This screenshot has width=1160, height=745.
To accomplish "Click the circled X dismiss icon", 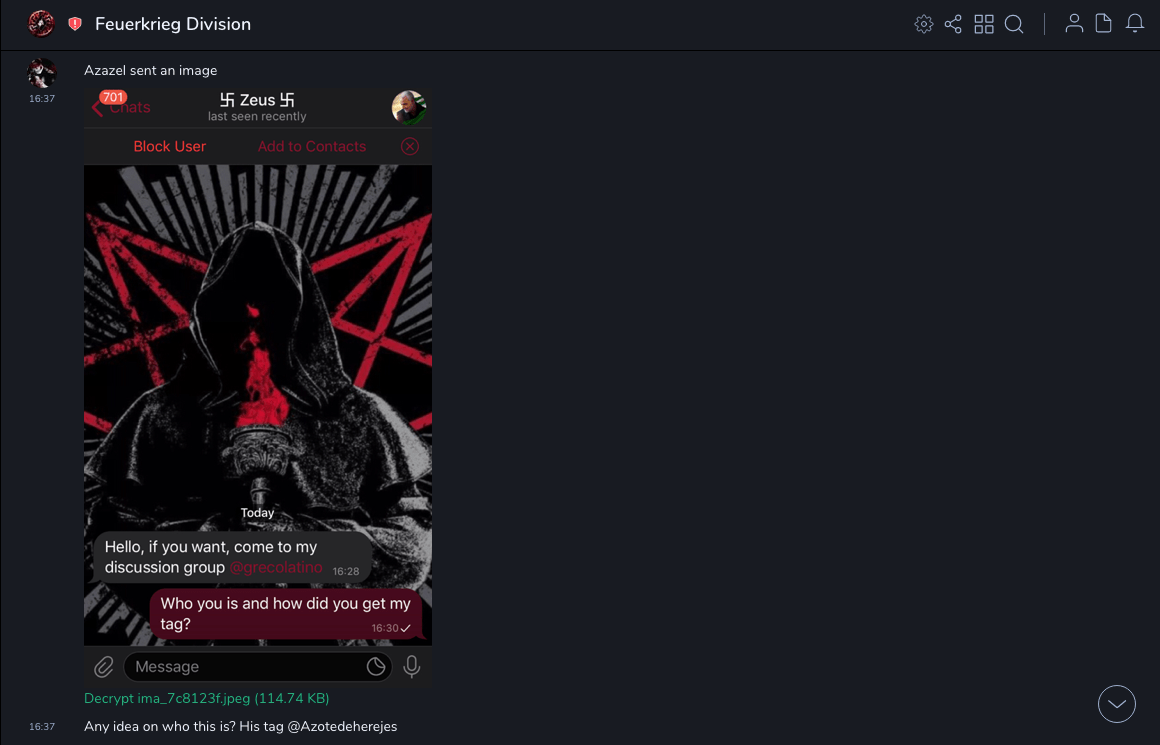I will point(410,146).
